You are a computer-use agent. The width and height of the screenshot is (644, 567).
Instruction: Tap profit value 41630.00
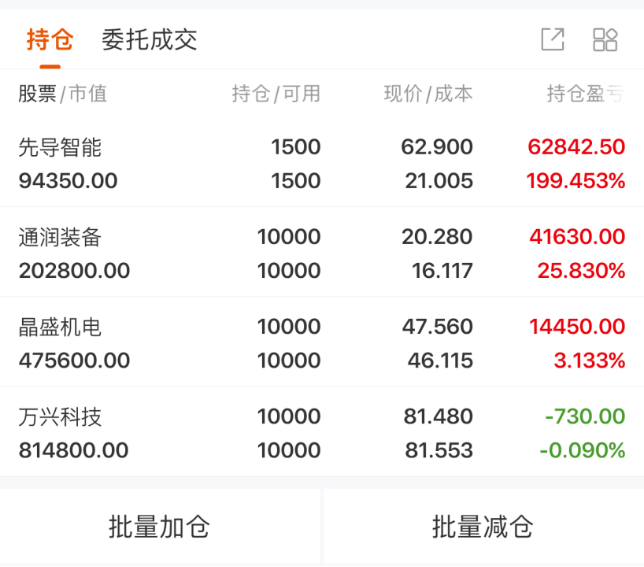pyautogui.click(x=577, y=236)
